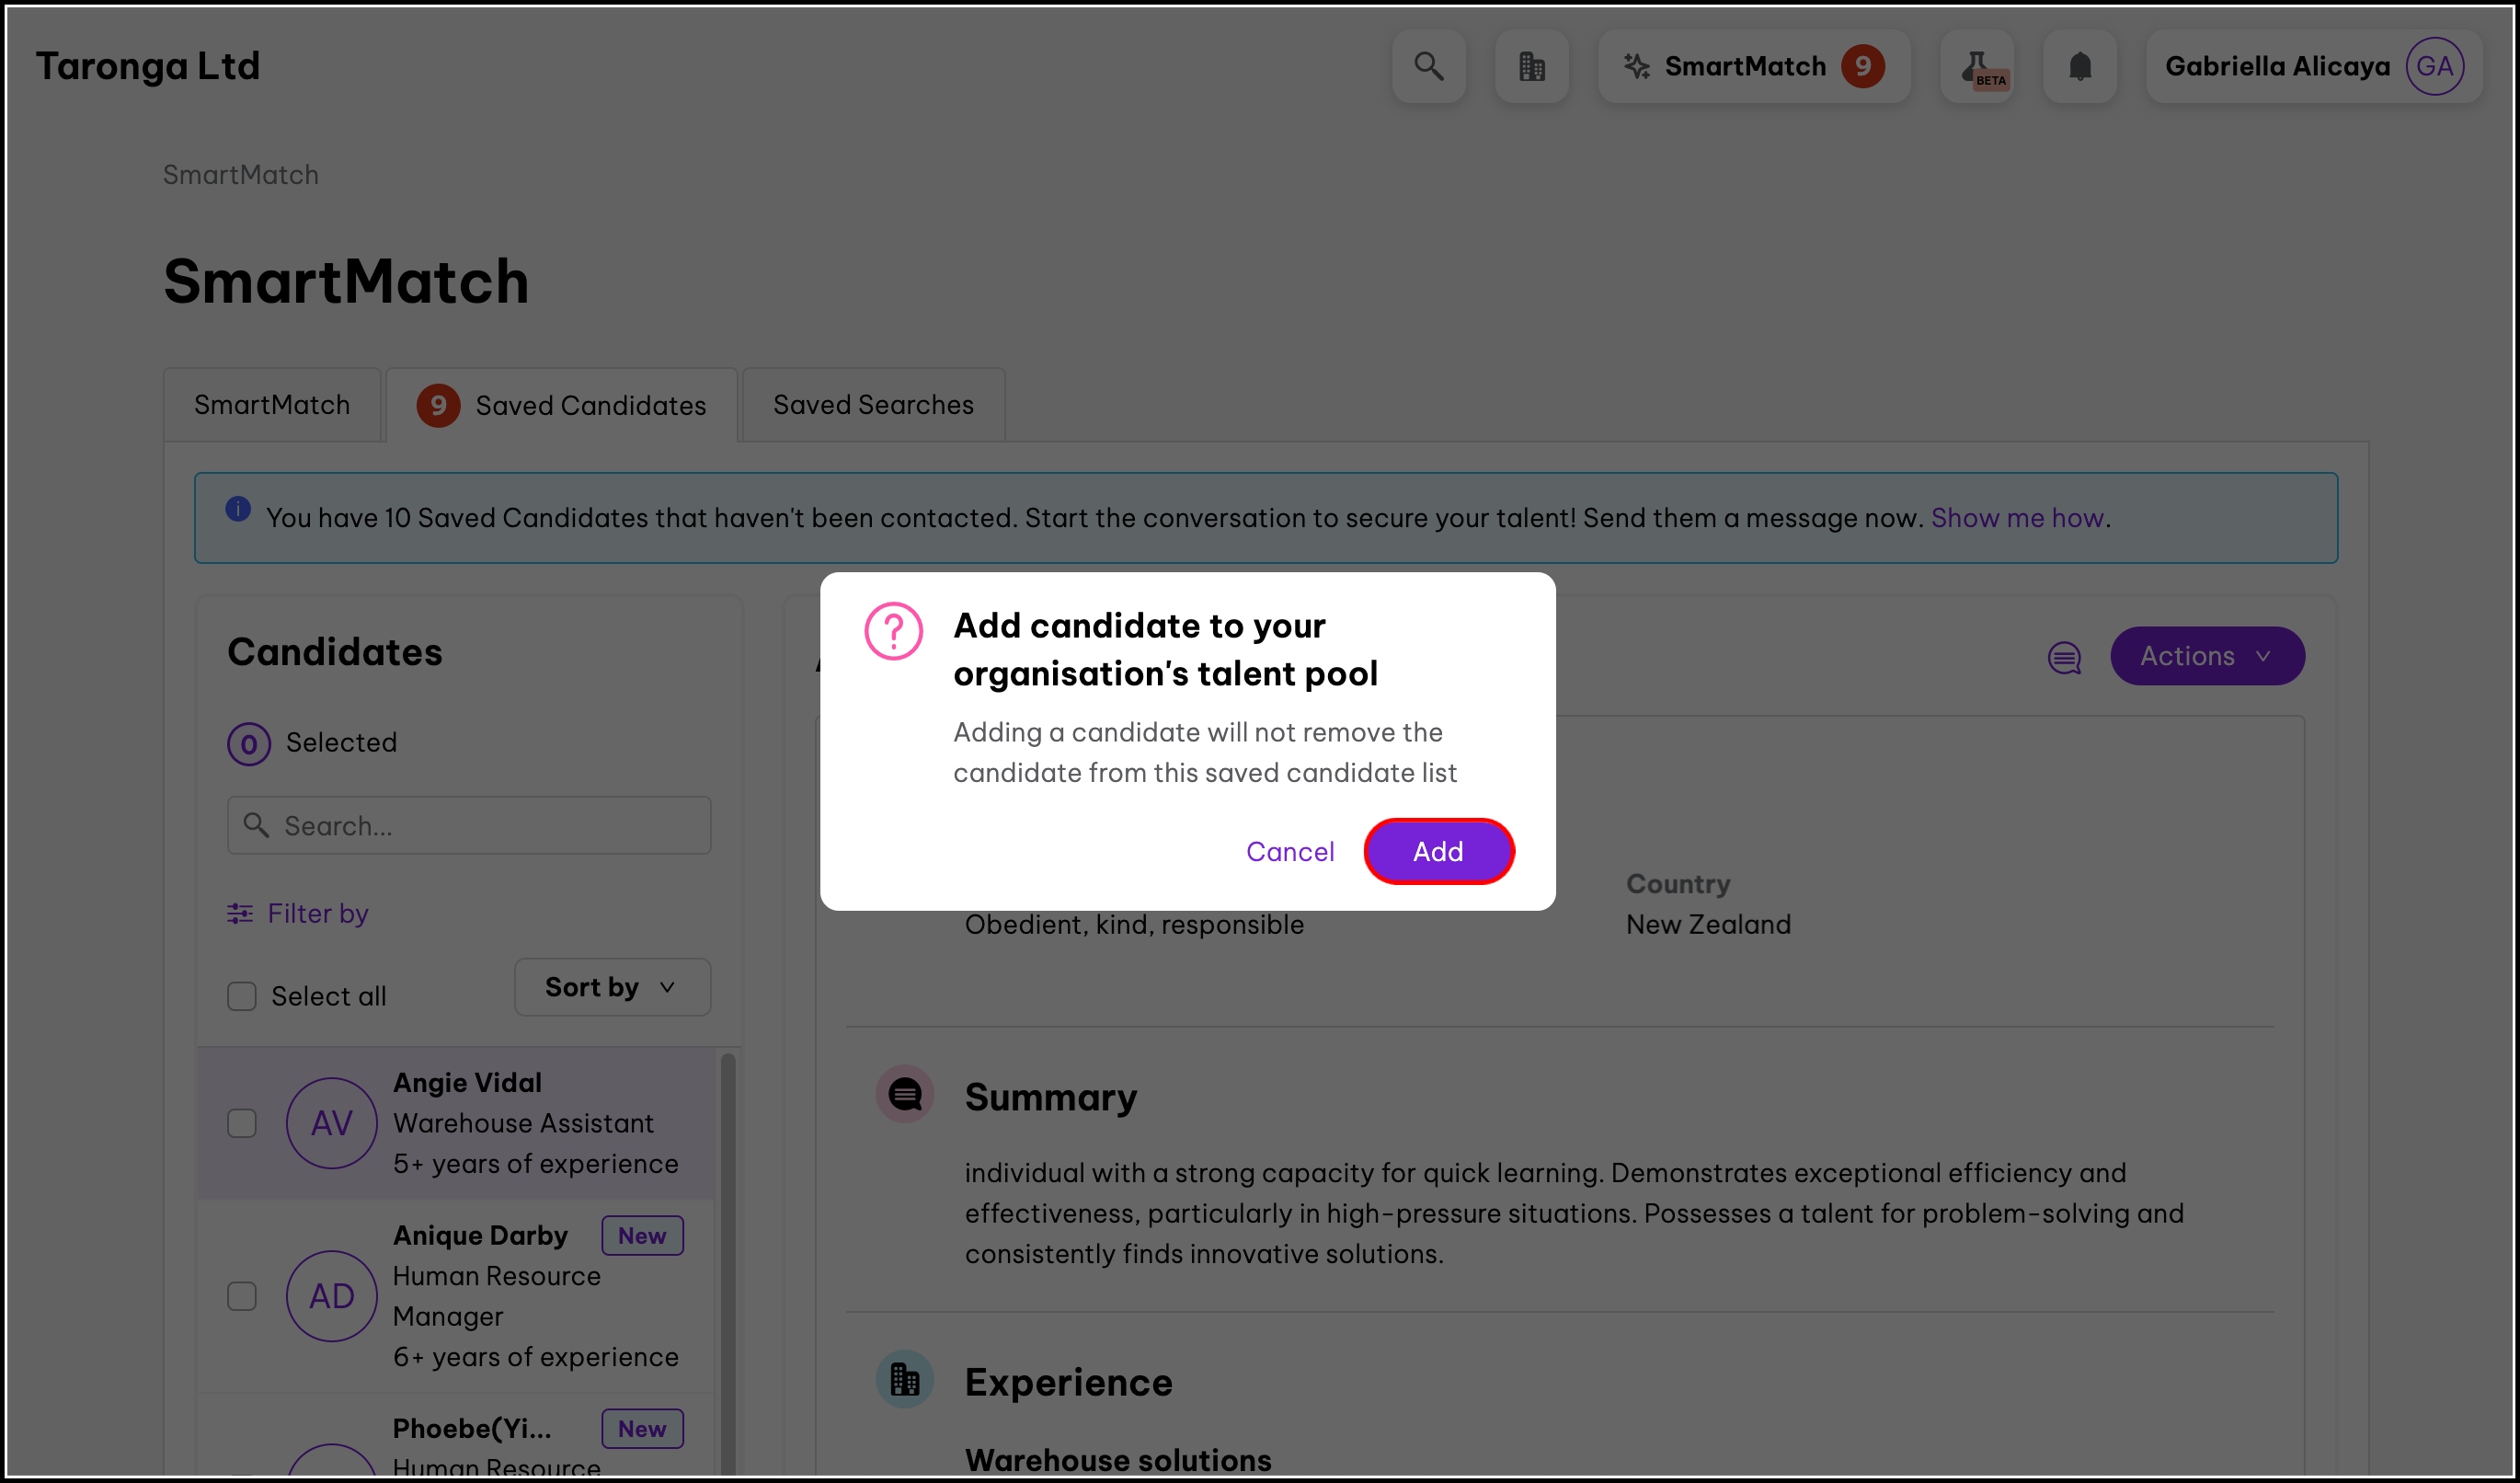Open the notifications bell icon
The height and width of the screenshot is (1483, 2520).
click(2079, 66)
